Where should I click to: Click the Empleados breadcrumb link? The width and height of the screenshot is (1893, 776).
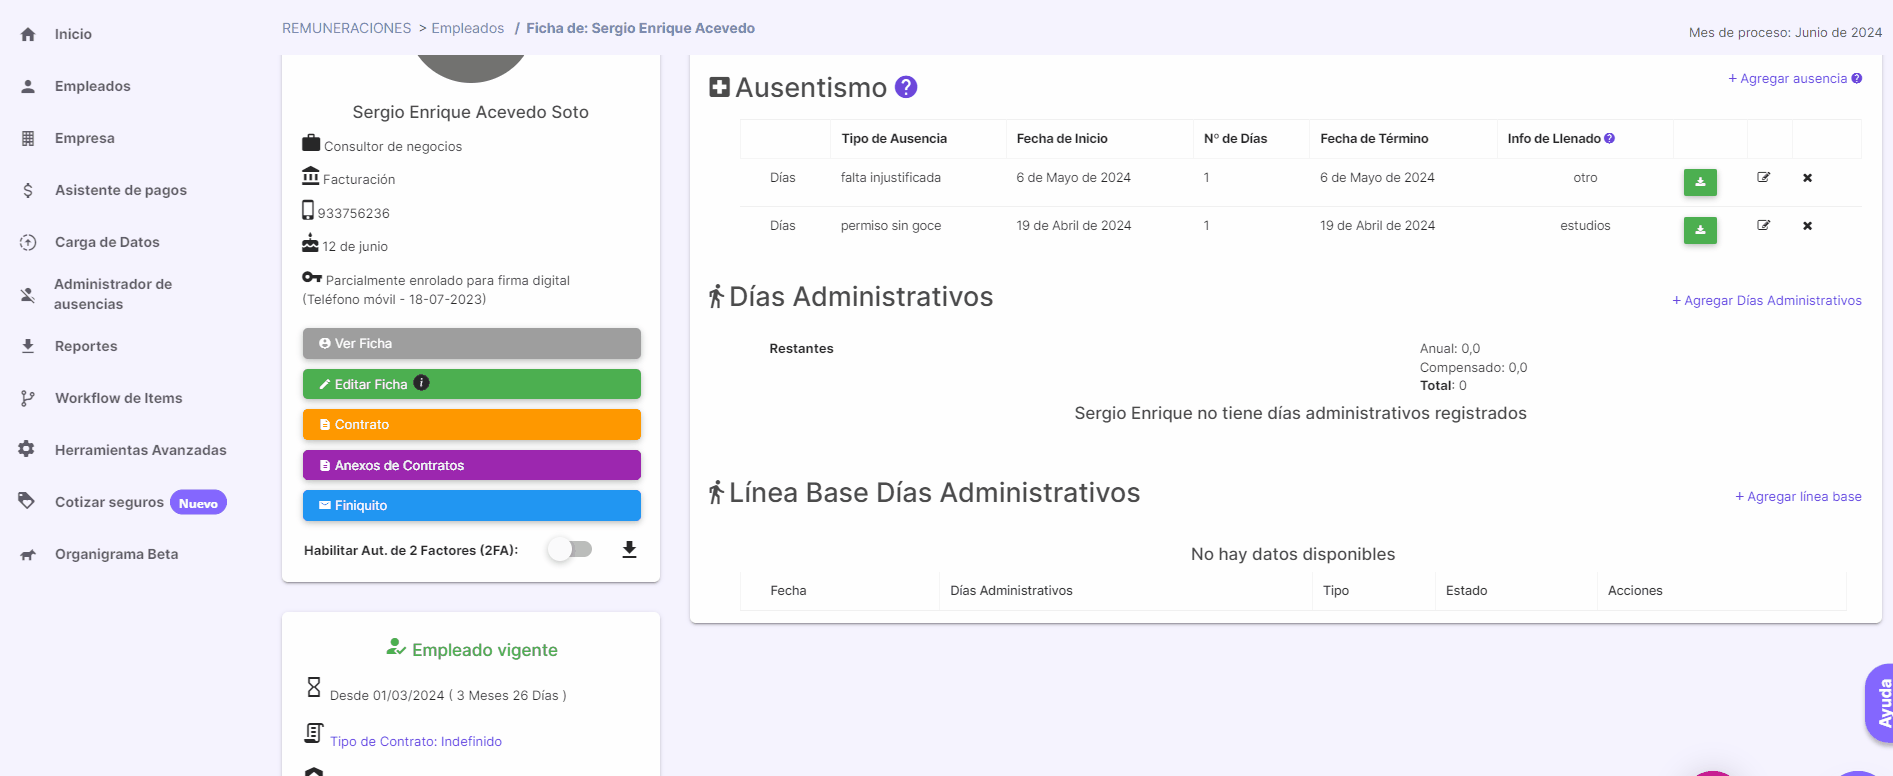coord(468,28)
